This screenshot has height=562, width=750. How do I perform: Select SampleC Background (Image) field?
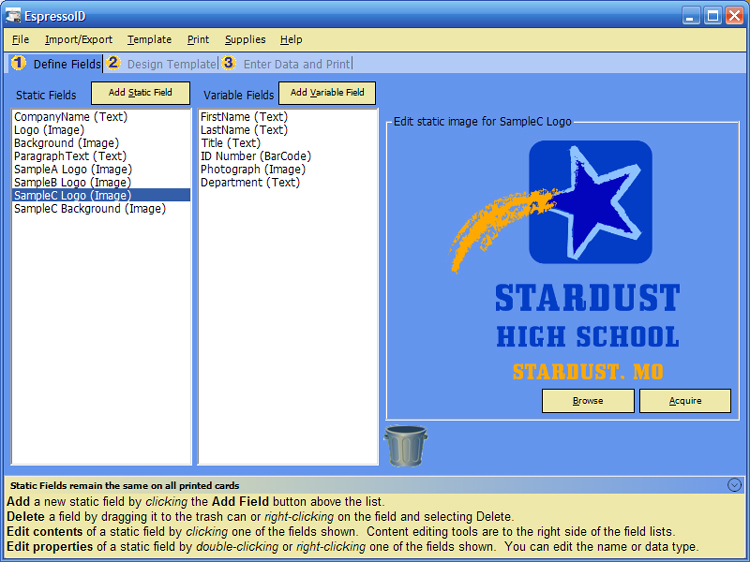coord(89,209)
